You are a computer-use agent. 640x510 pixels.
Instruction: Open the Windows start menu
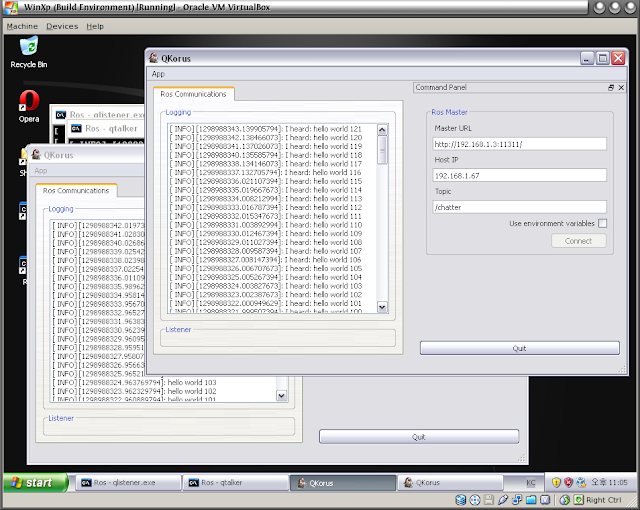(x=36, y=483)
